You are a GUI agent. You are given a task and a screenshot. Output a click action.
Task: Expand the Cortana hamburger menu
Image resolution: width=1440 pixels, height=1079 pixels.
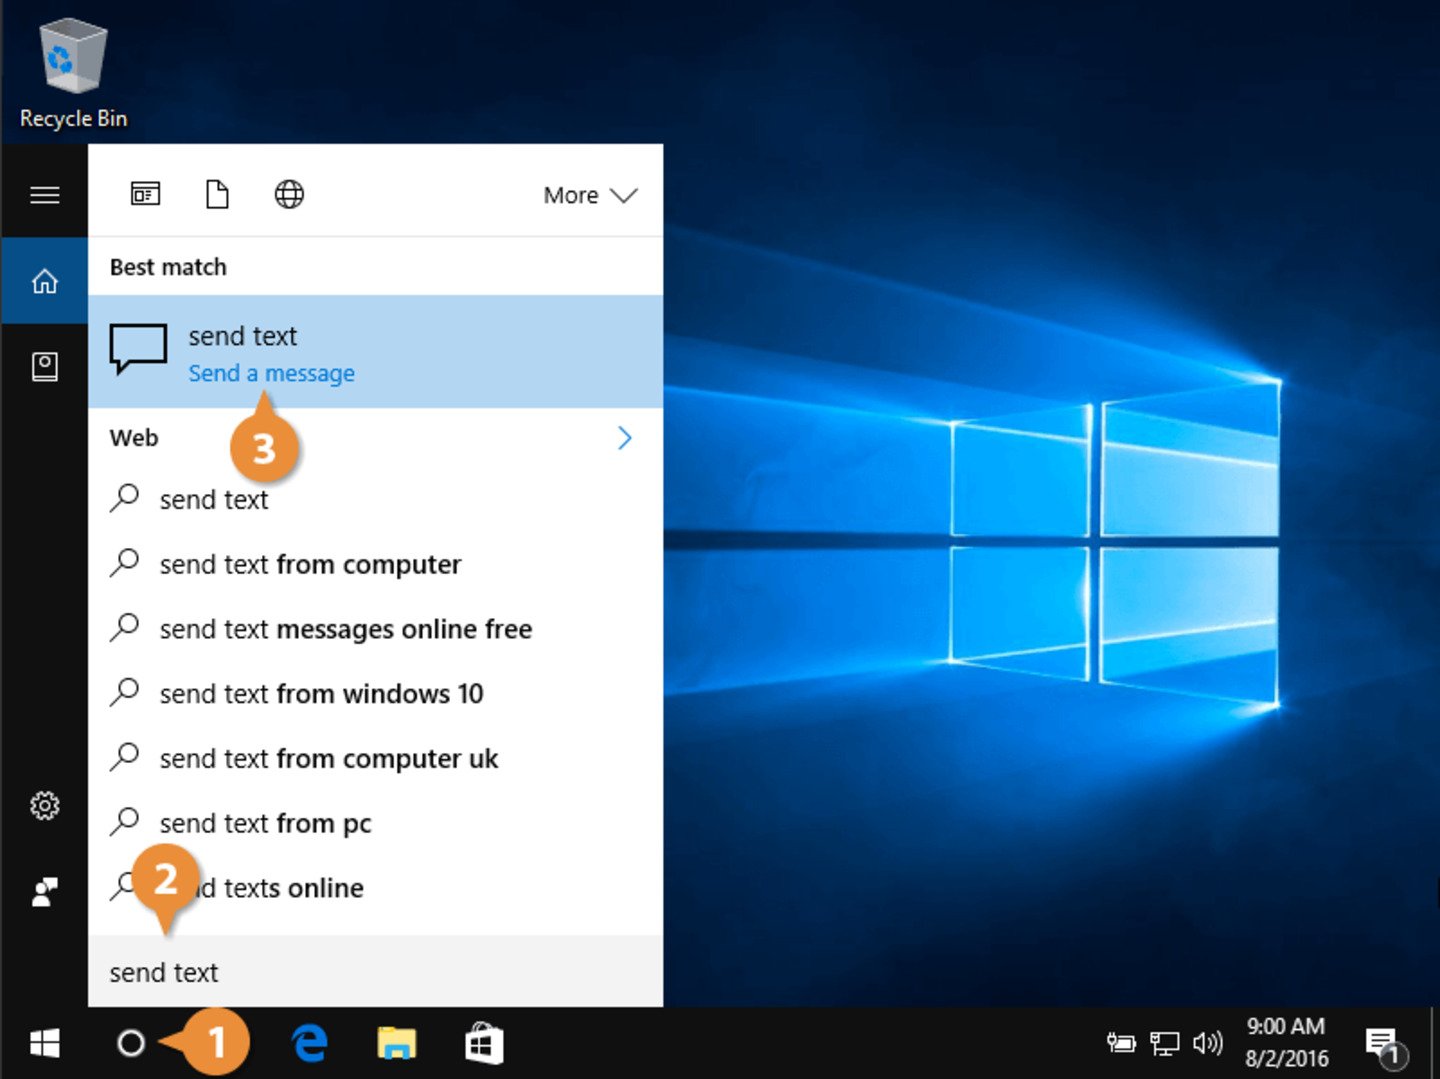(44, 195)
